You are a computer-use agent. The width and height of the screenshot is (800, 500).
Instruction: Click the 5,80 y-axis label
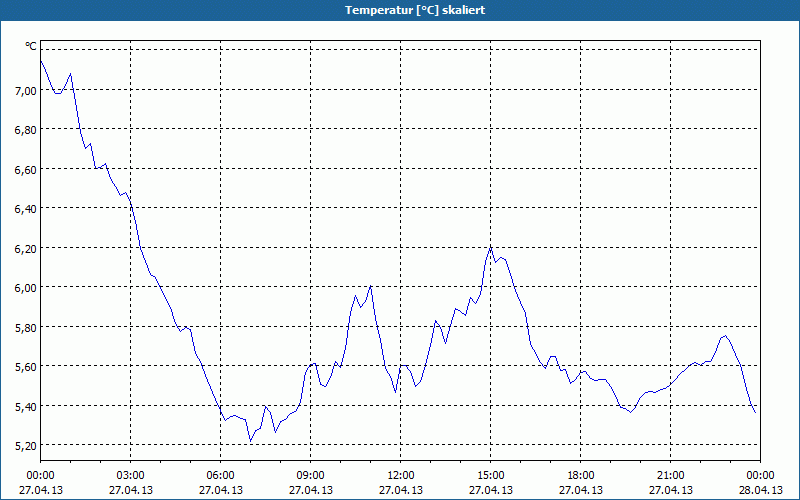26,327
